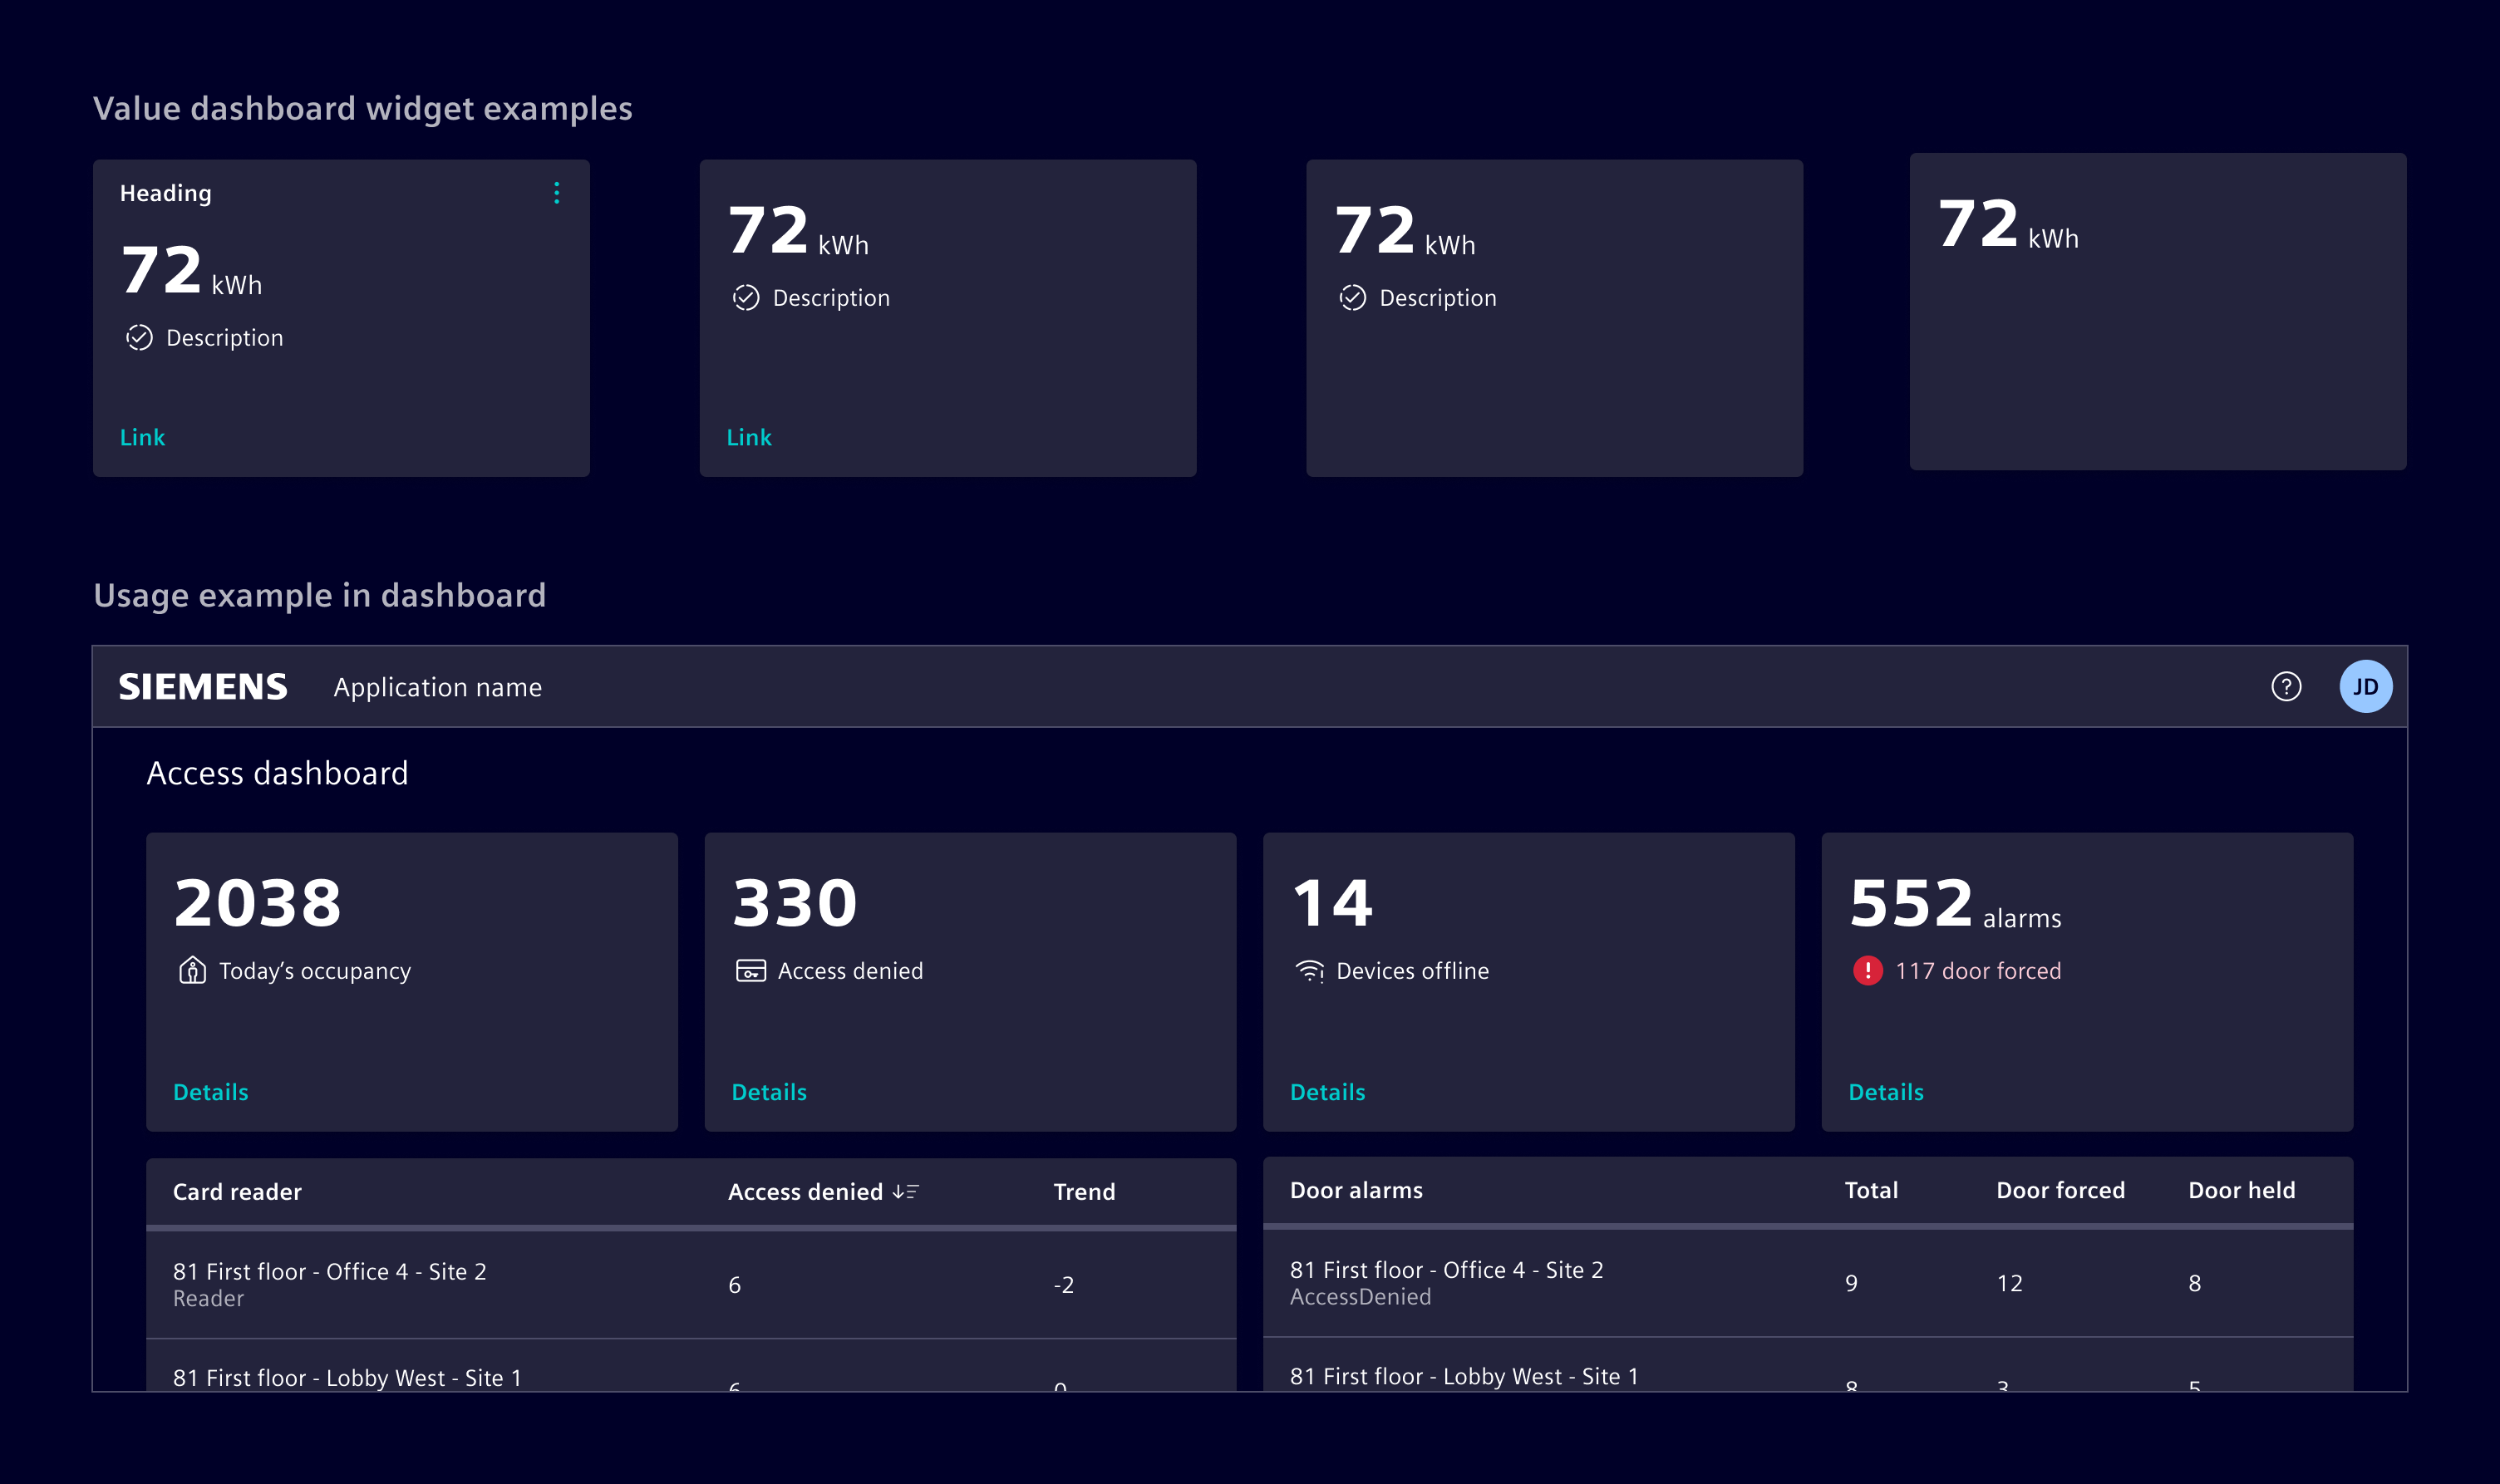Click the checkmark Description icon on Heading widget

coord(139,337)
